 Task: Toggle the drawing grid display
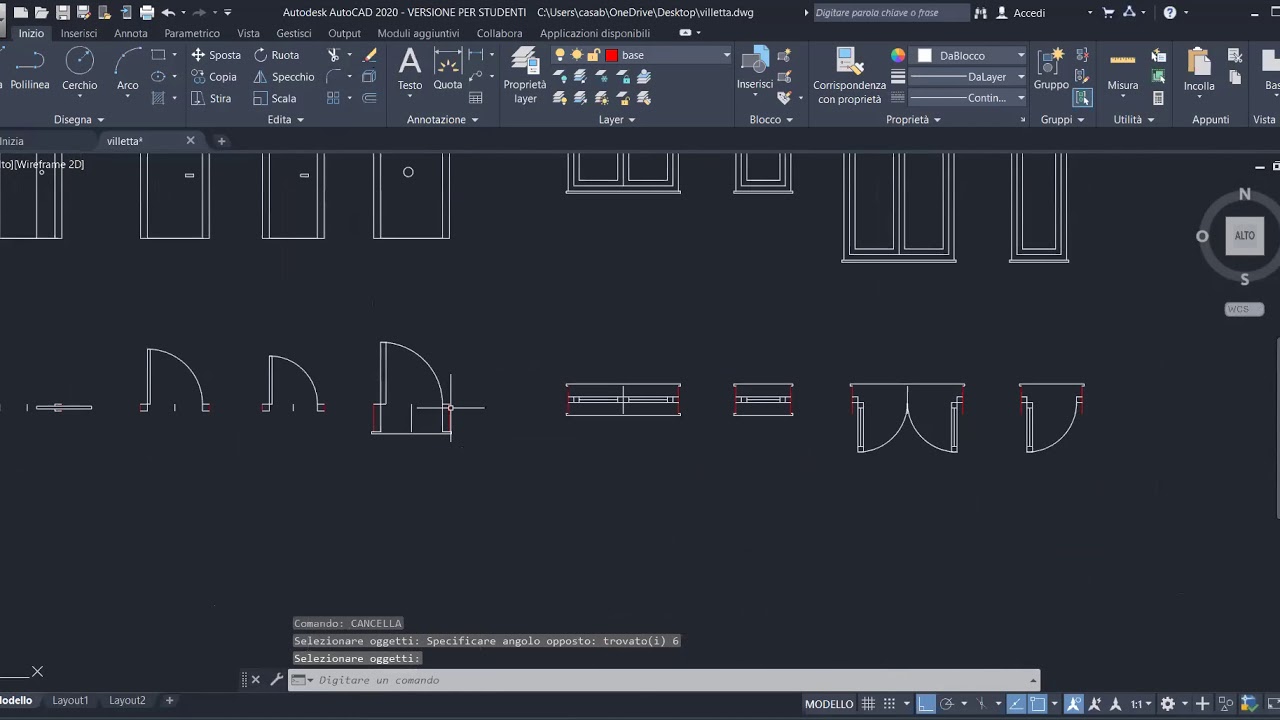[x=868, y=704]
